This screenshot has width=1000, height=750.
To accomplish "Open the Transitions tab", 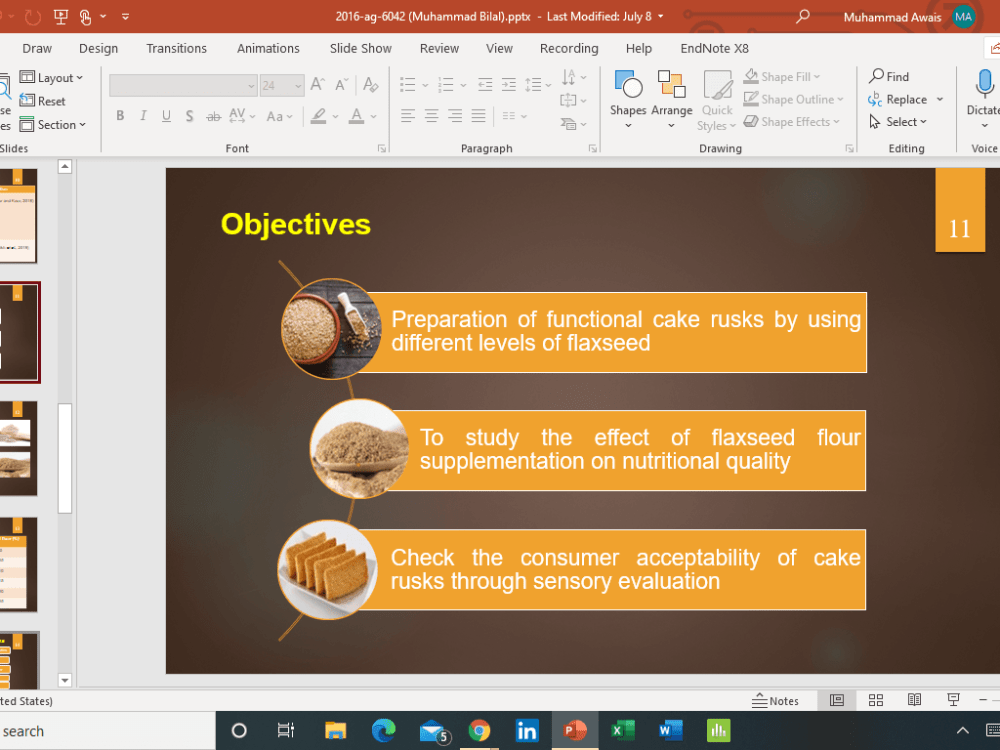I will [x=177, y=48].
